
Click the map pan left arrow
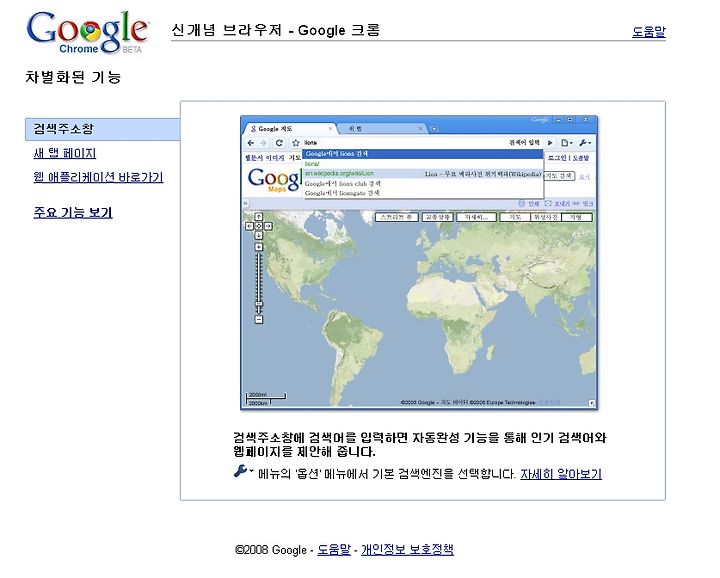(x=249, y=226)
